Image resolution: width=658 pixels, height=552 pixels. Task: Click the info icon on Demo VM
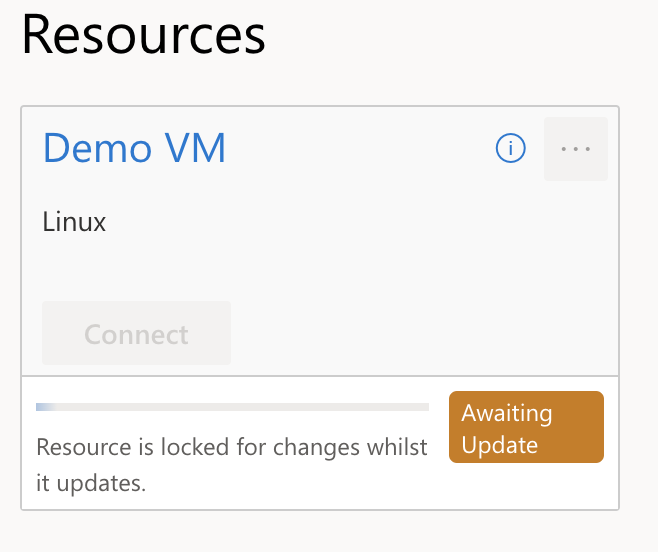coord(510,149)
